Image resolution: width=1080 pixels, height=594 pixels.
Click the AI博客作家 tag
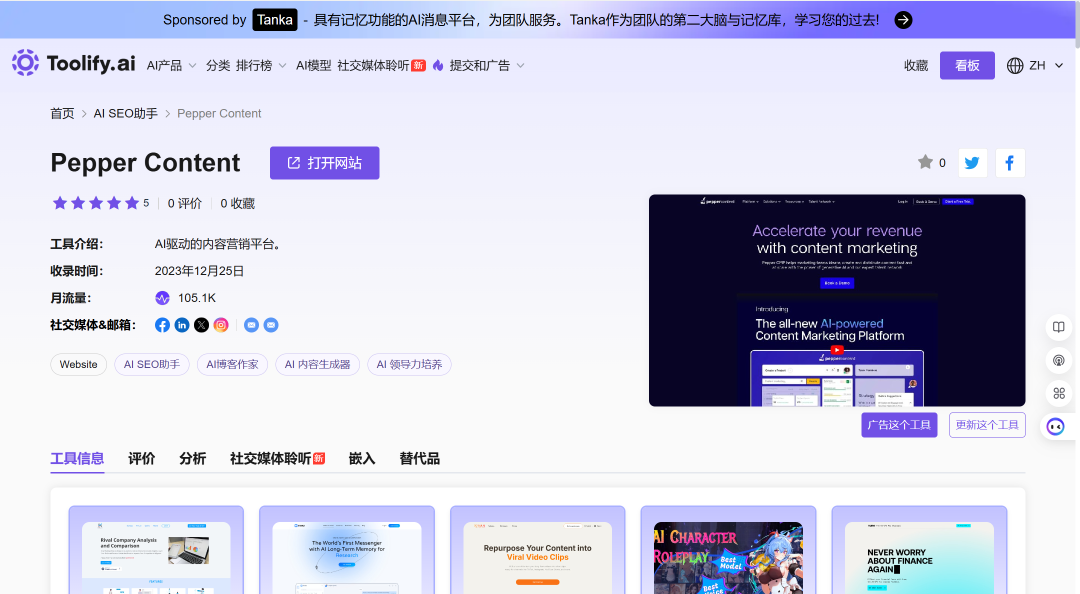click(232, 365)
